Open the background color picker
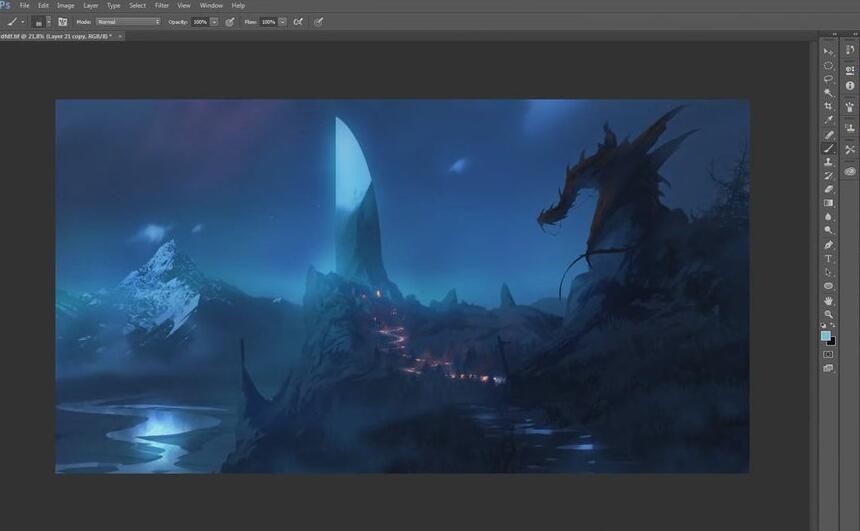 (832, 342)
